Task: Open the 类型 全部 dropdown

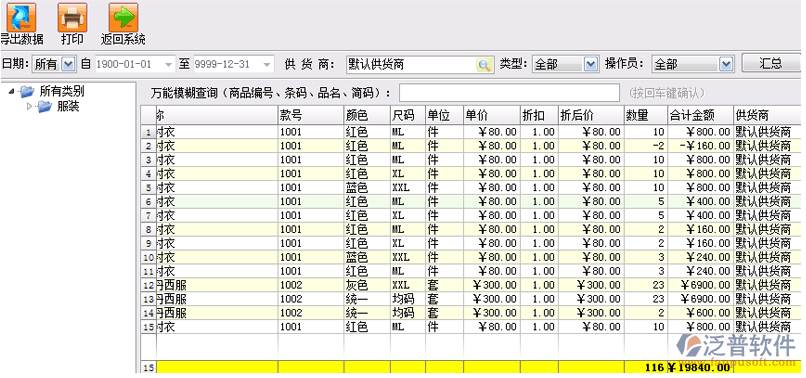Action: tap(591, 64)
